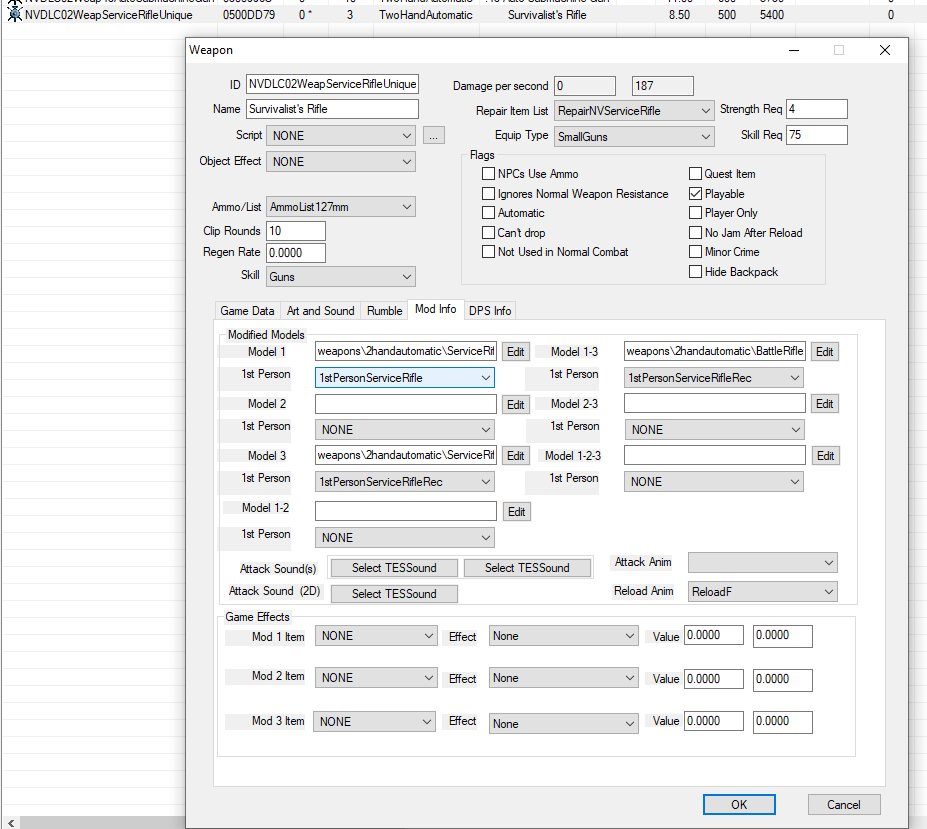927x829 pixels.
Task: Click the Regen Rate field
Action: (296, 253)
